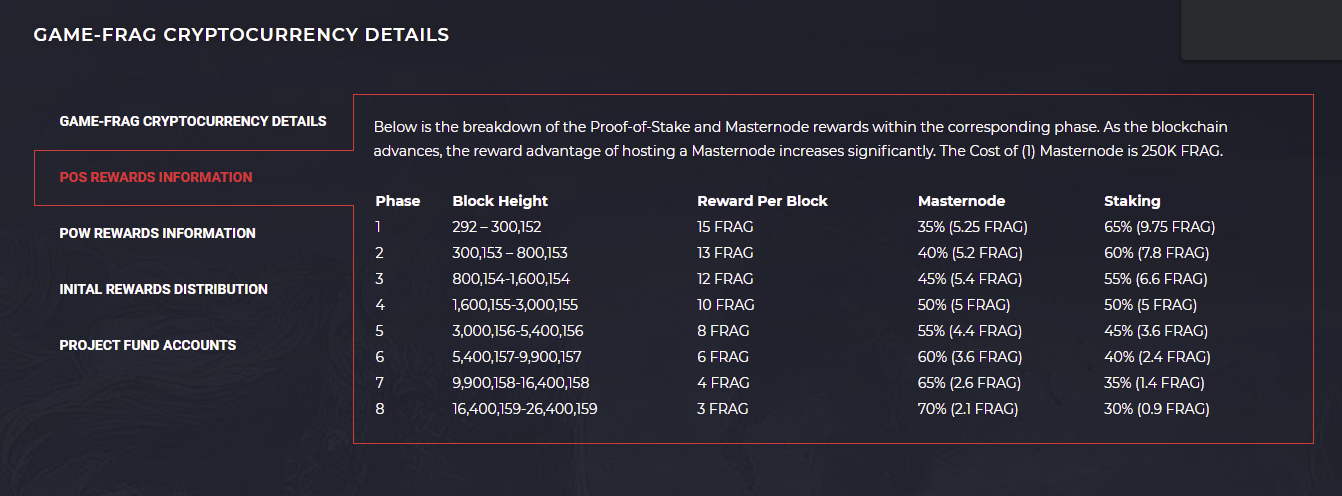Click the 65% (9.75 FRAG) Staking cell
The width and height of the screenshot is (1342, 496).
coord(1159,227)
